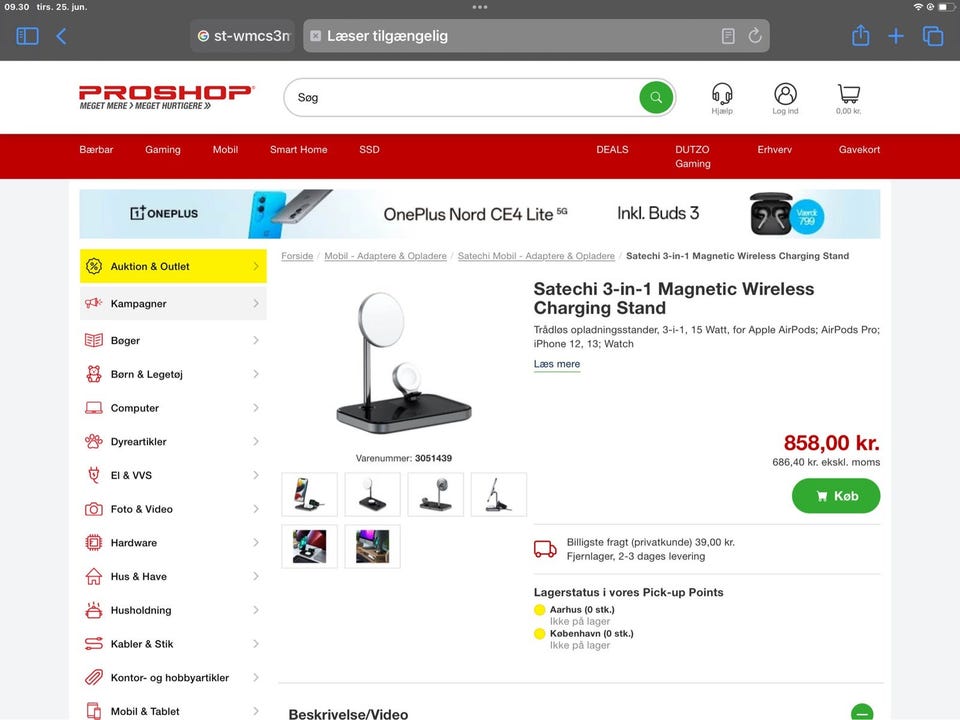Click the green Køb button
The width and height of the screenshot is (960, 720).
(836, 496)
